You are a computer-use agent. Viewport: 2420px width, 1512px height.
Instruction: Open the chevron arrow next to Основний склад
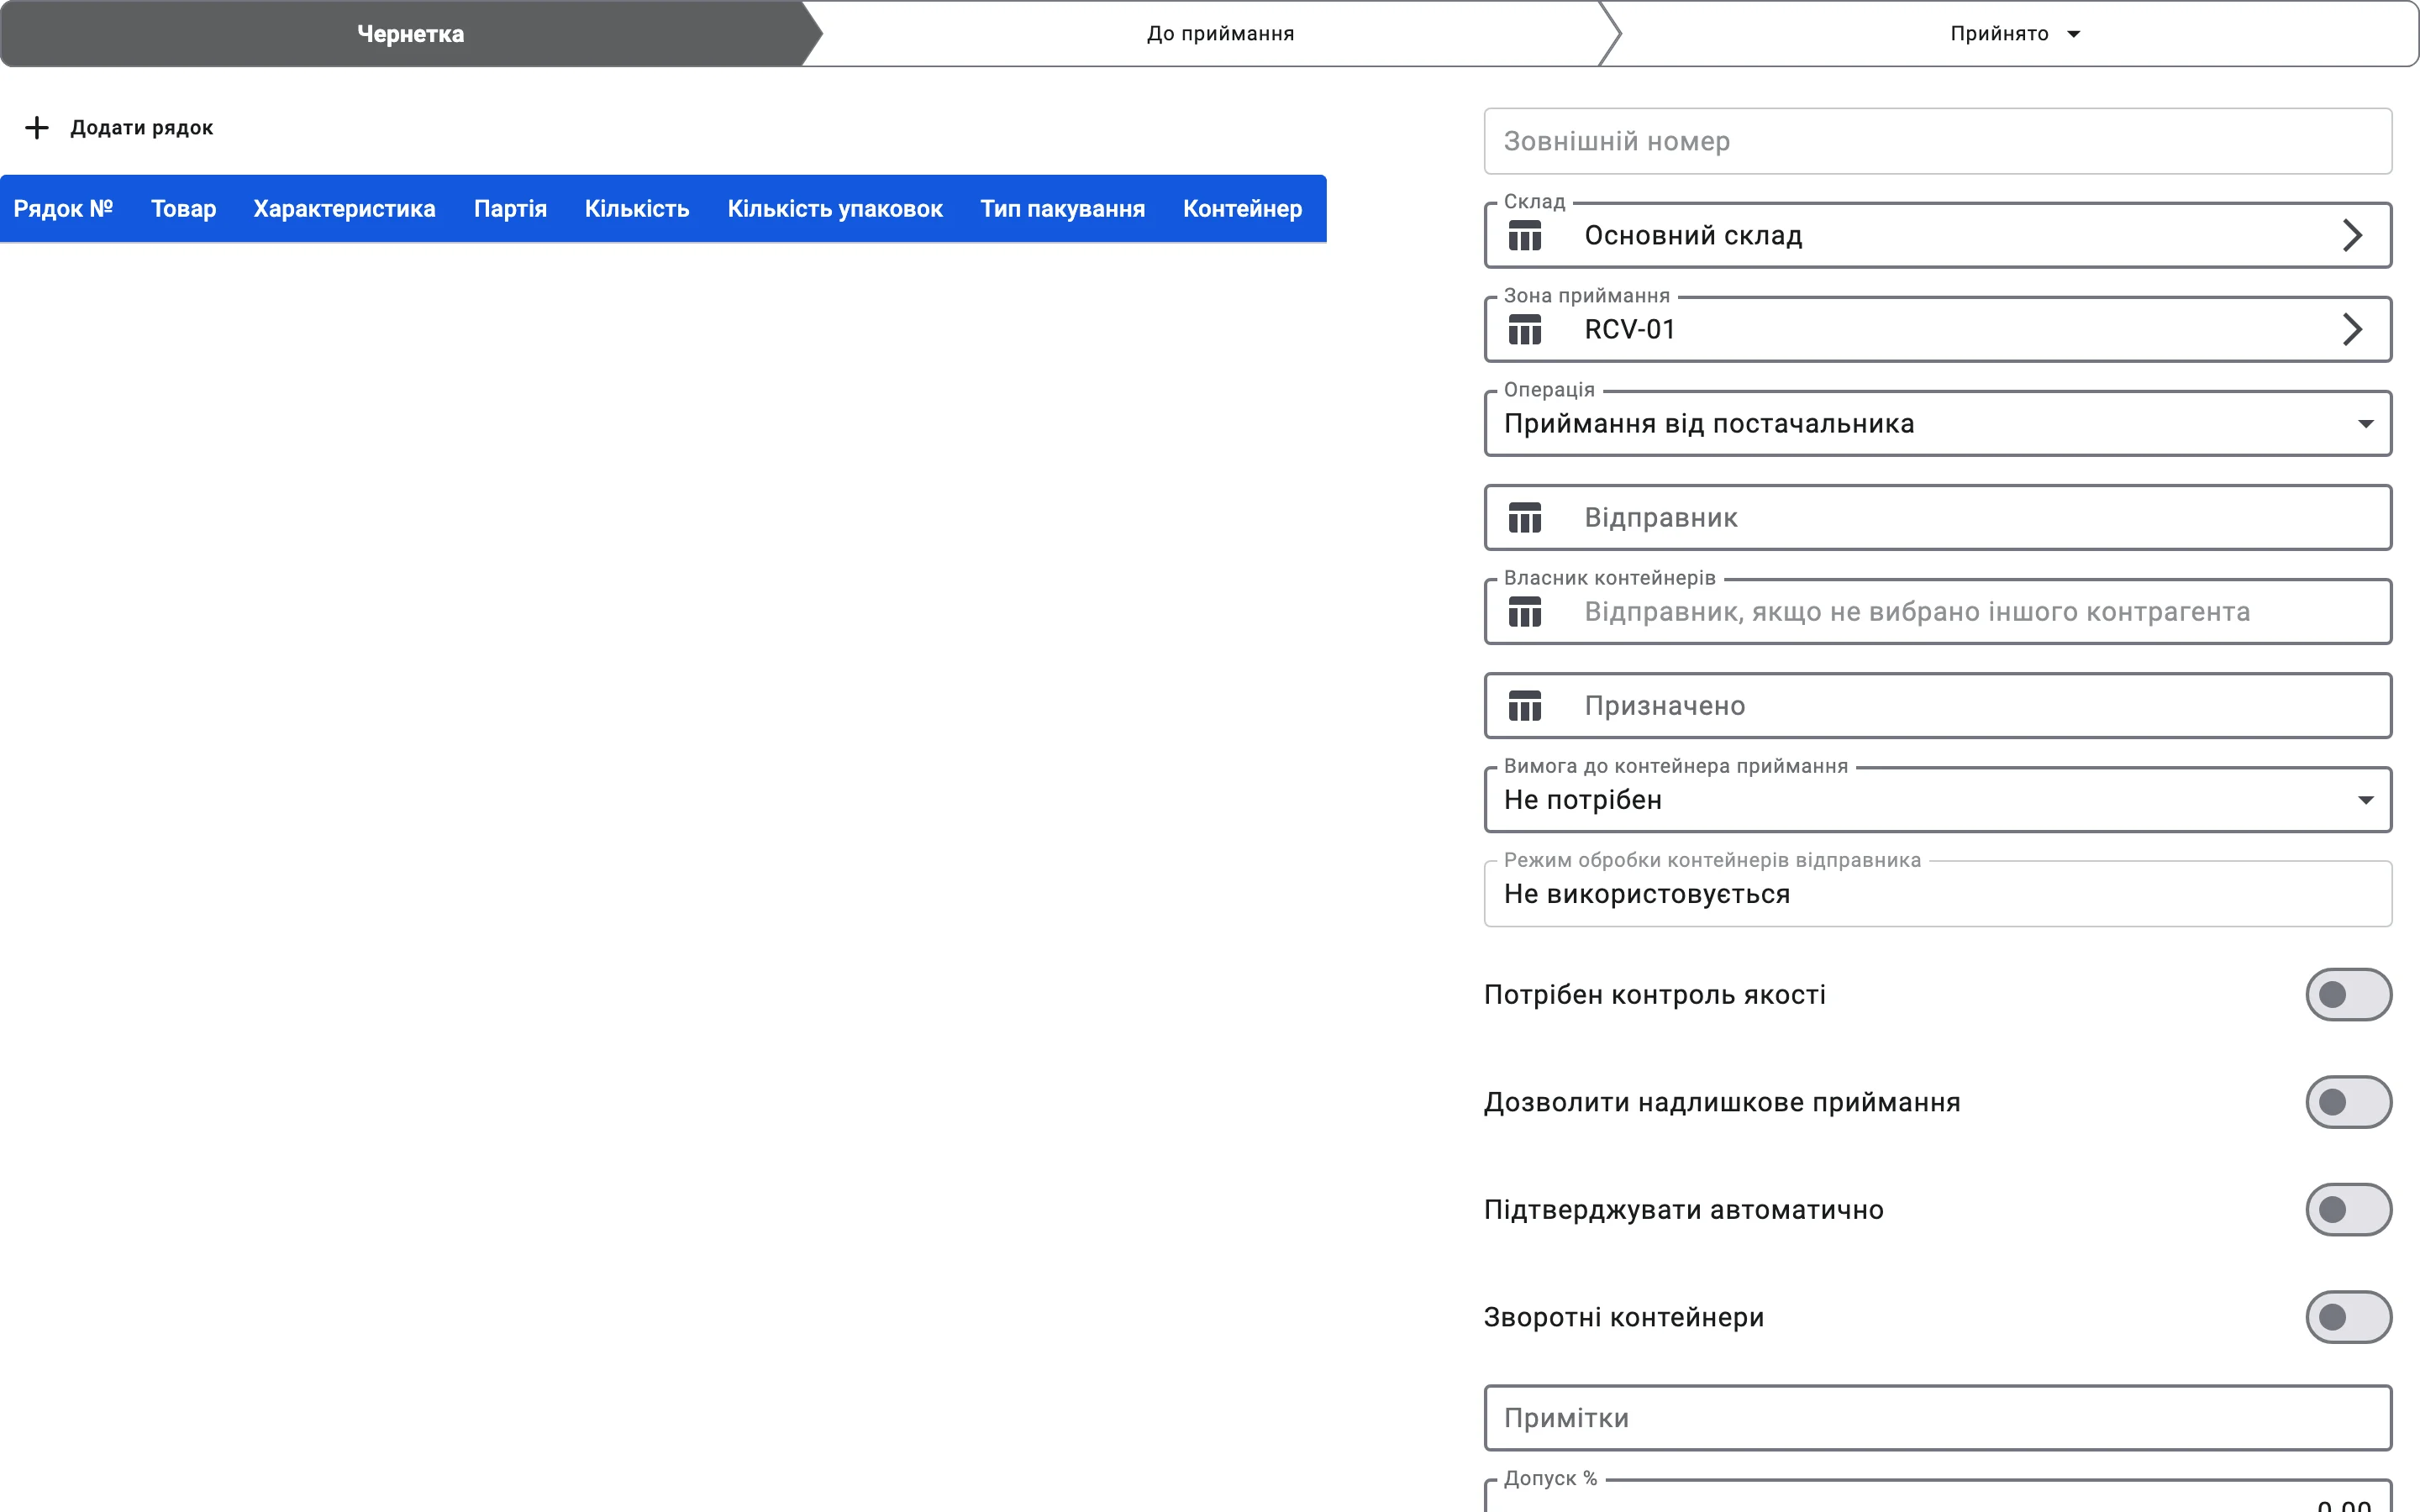point(2352,236)
